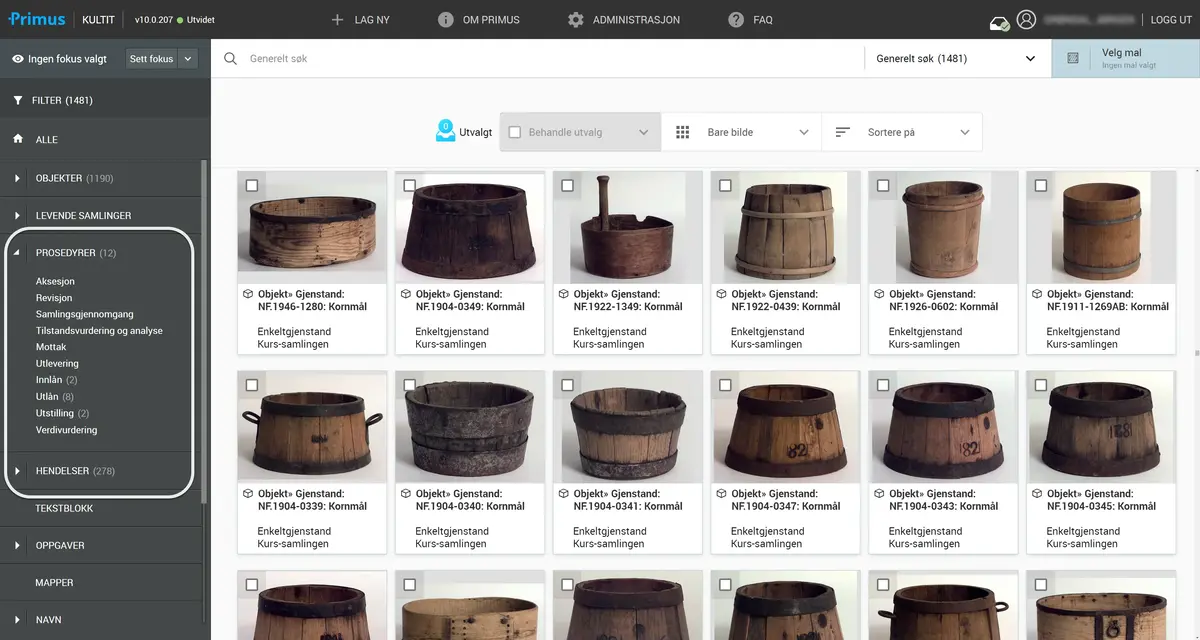Tick checkbox on NF.1922-1349 Kornmål item

click(x=568, y=186)
